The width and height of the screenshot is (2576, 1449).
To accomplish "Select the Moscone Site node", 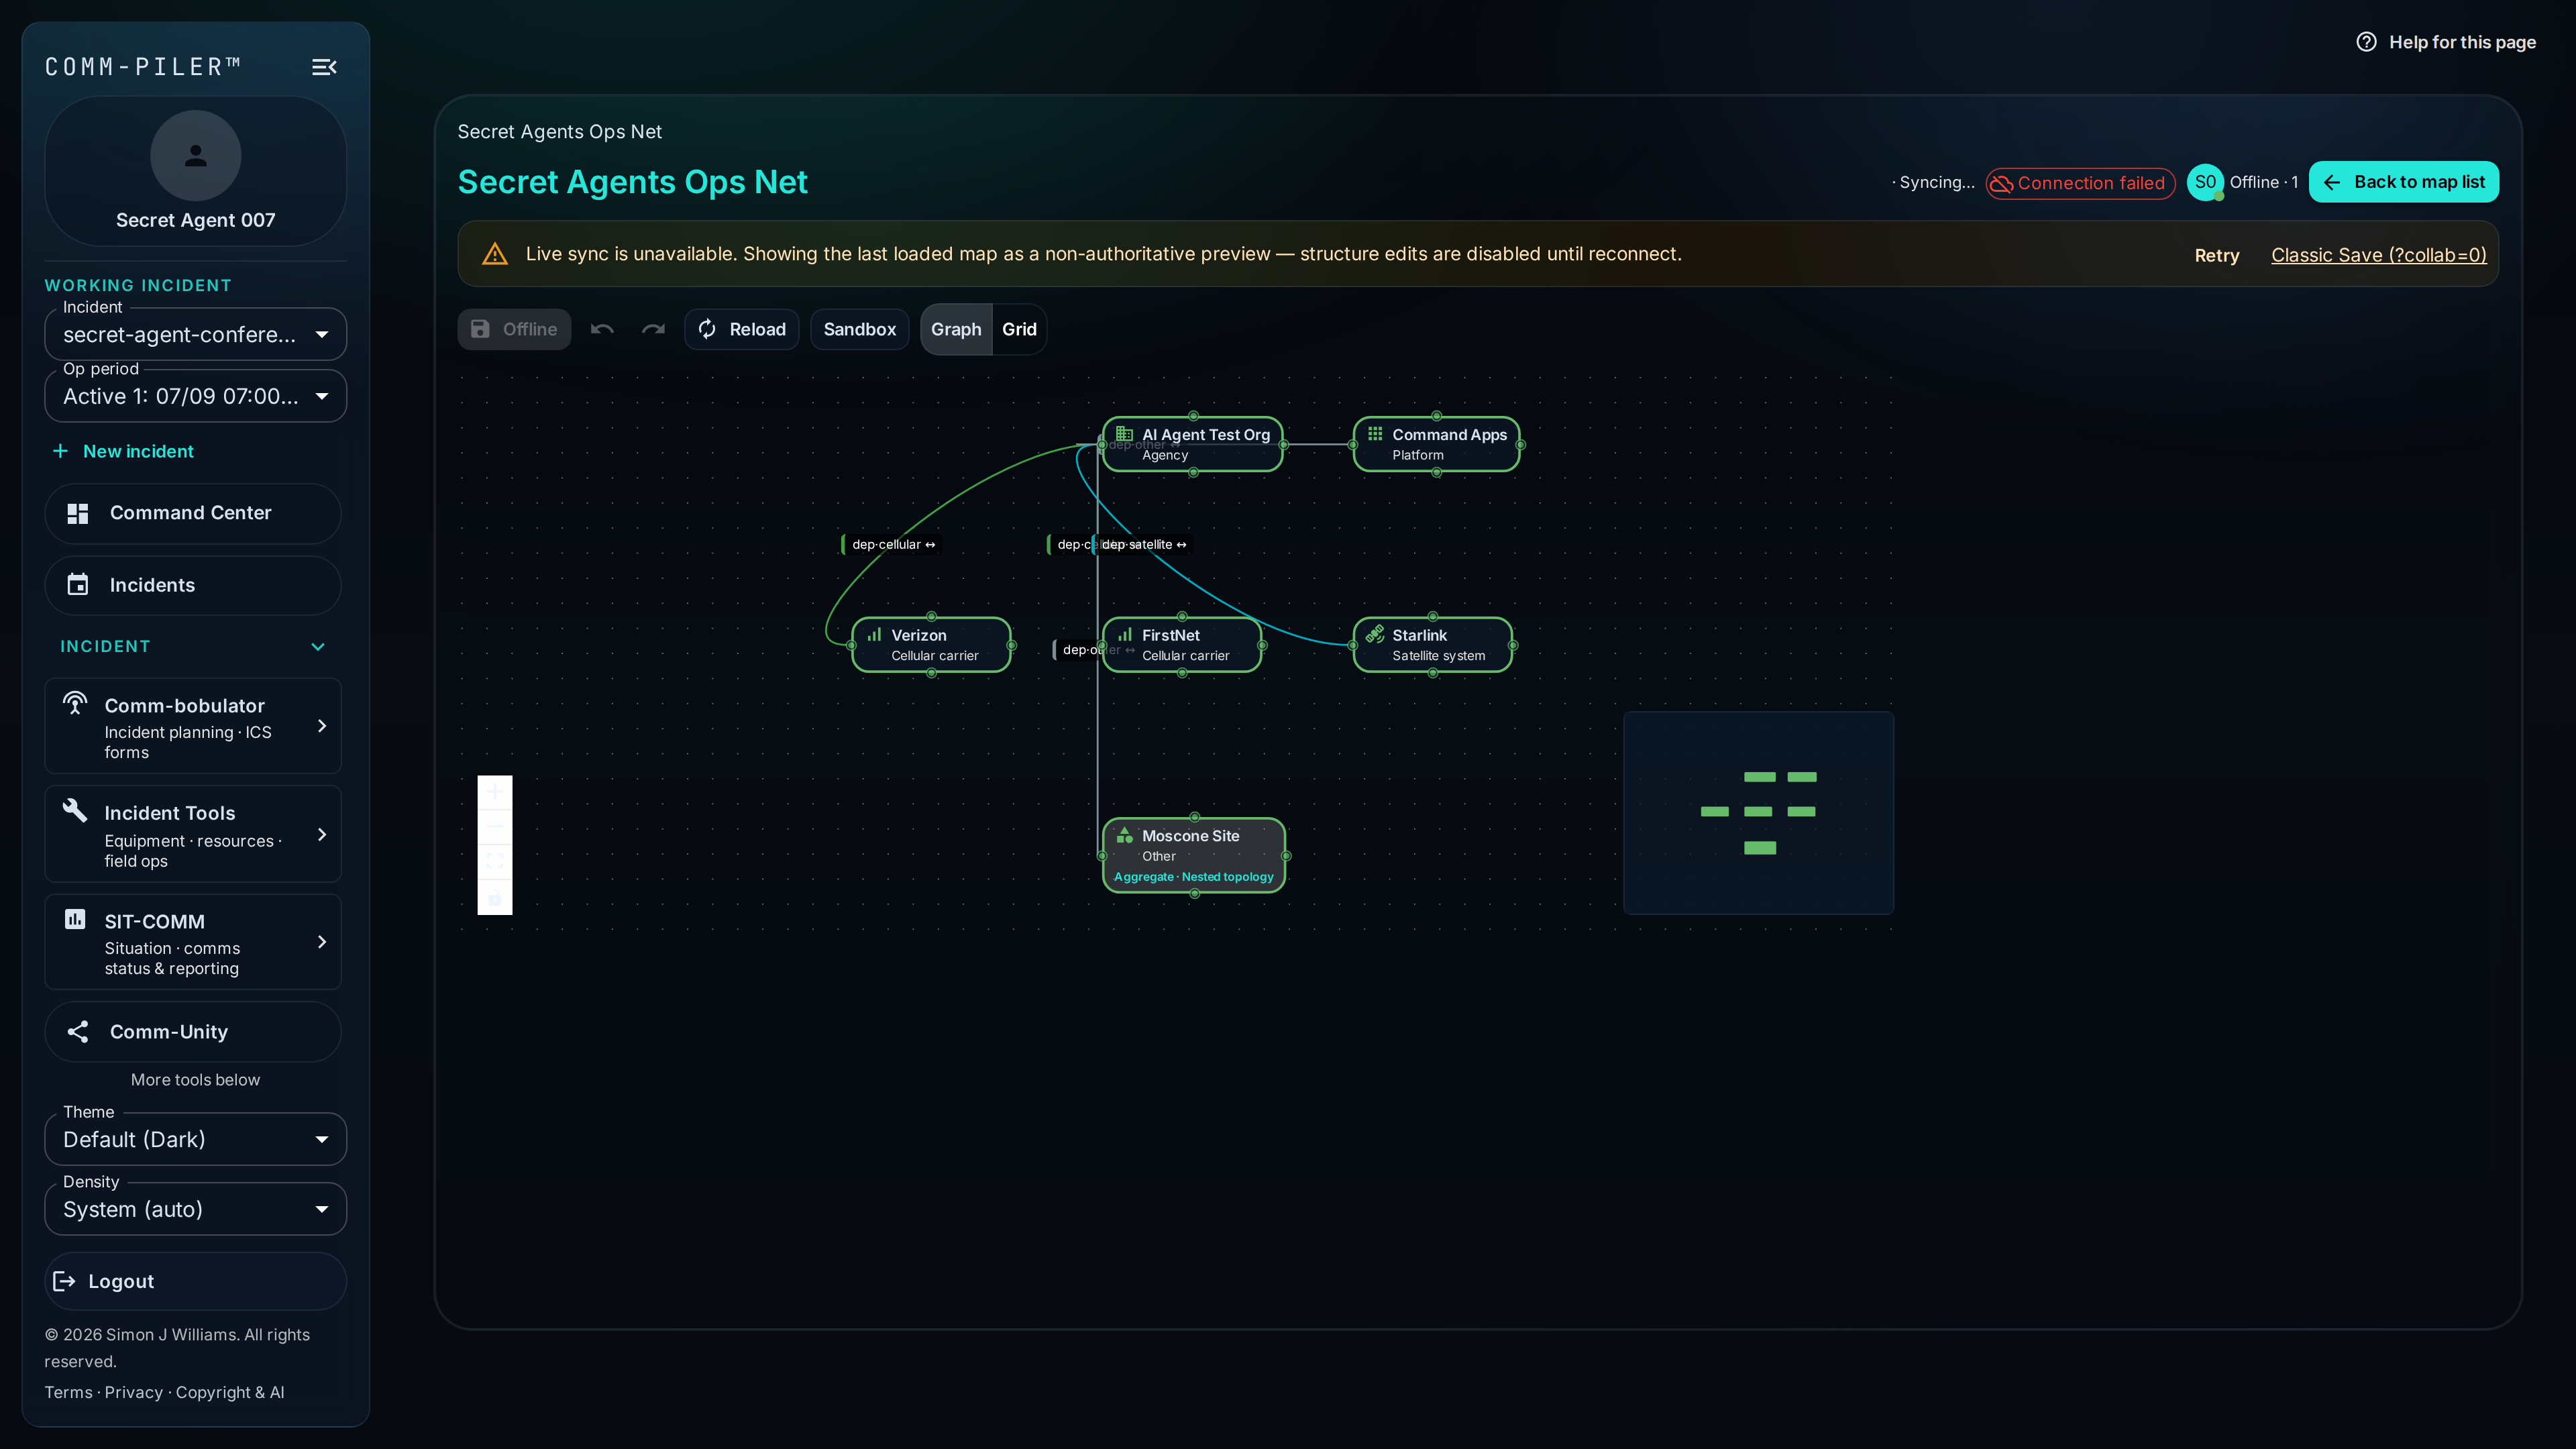I will [1193, 855].
